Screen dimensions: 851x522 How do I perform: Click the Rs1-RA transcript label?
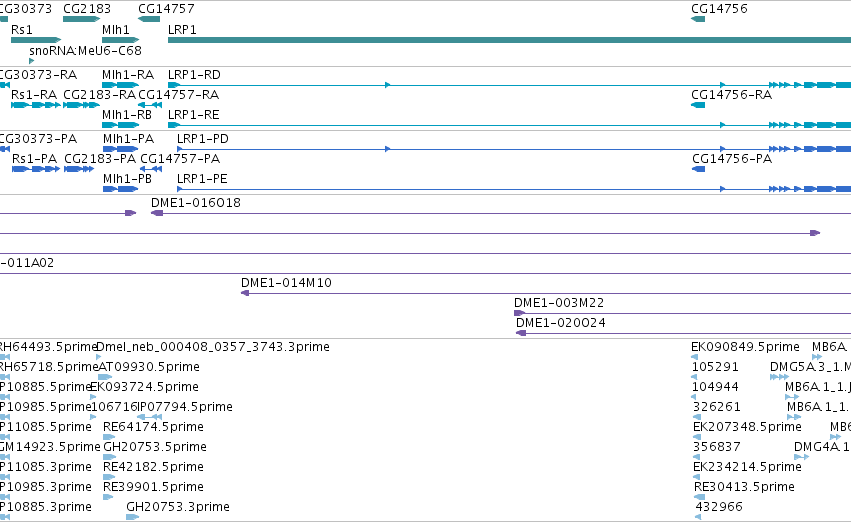click(x=34, y=94)
